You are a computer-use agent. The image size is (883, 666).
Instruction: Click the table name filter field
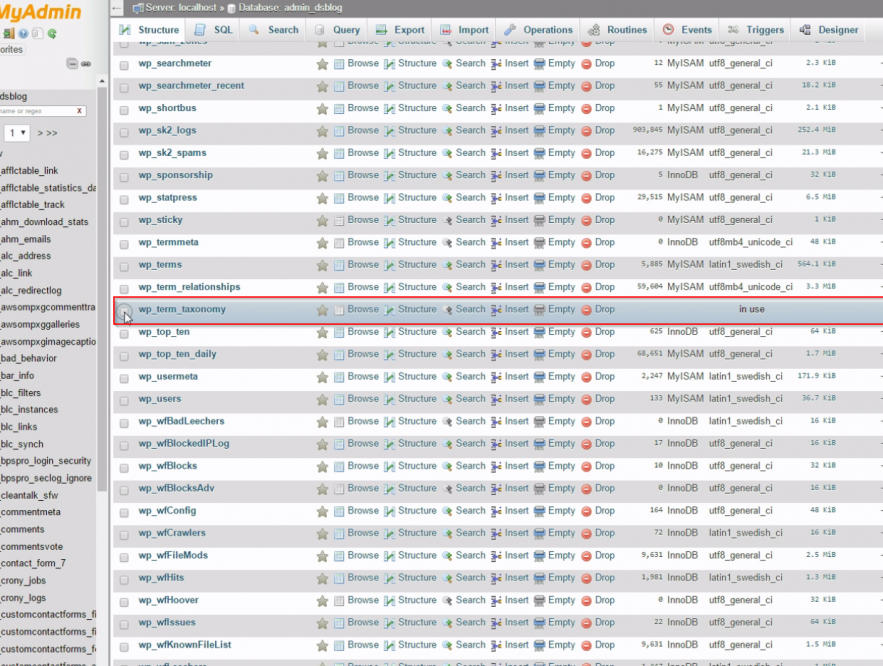point(36,111)
